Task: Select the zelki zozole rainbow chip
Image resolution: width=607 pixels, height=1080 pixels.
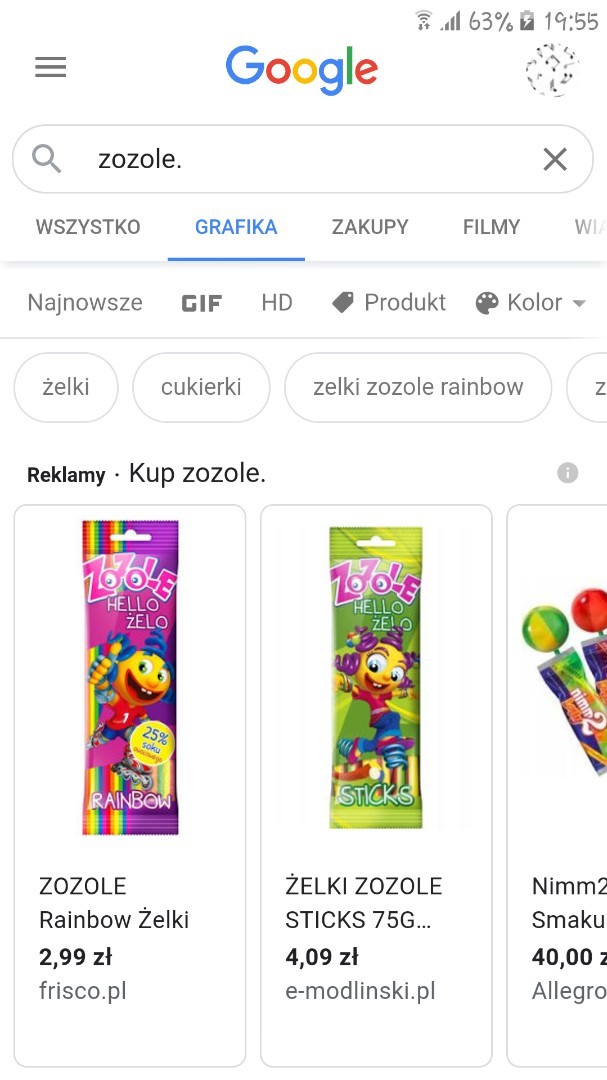Action: (418, 387)
